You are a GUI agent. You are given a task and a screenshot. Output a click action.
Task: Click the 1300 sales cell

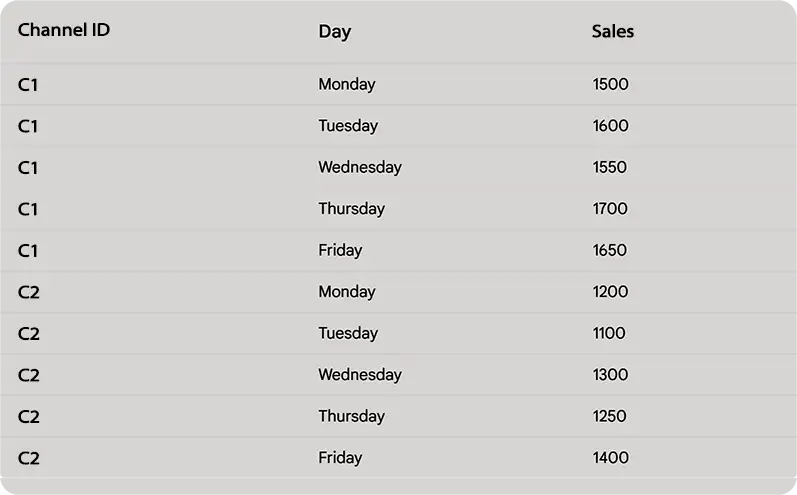coord(610,375)
